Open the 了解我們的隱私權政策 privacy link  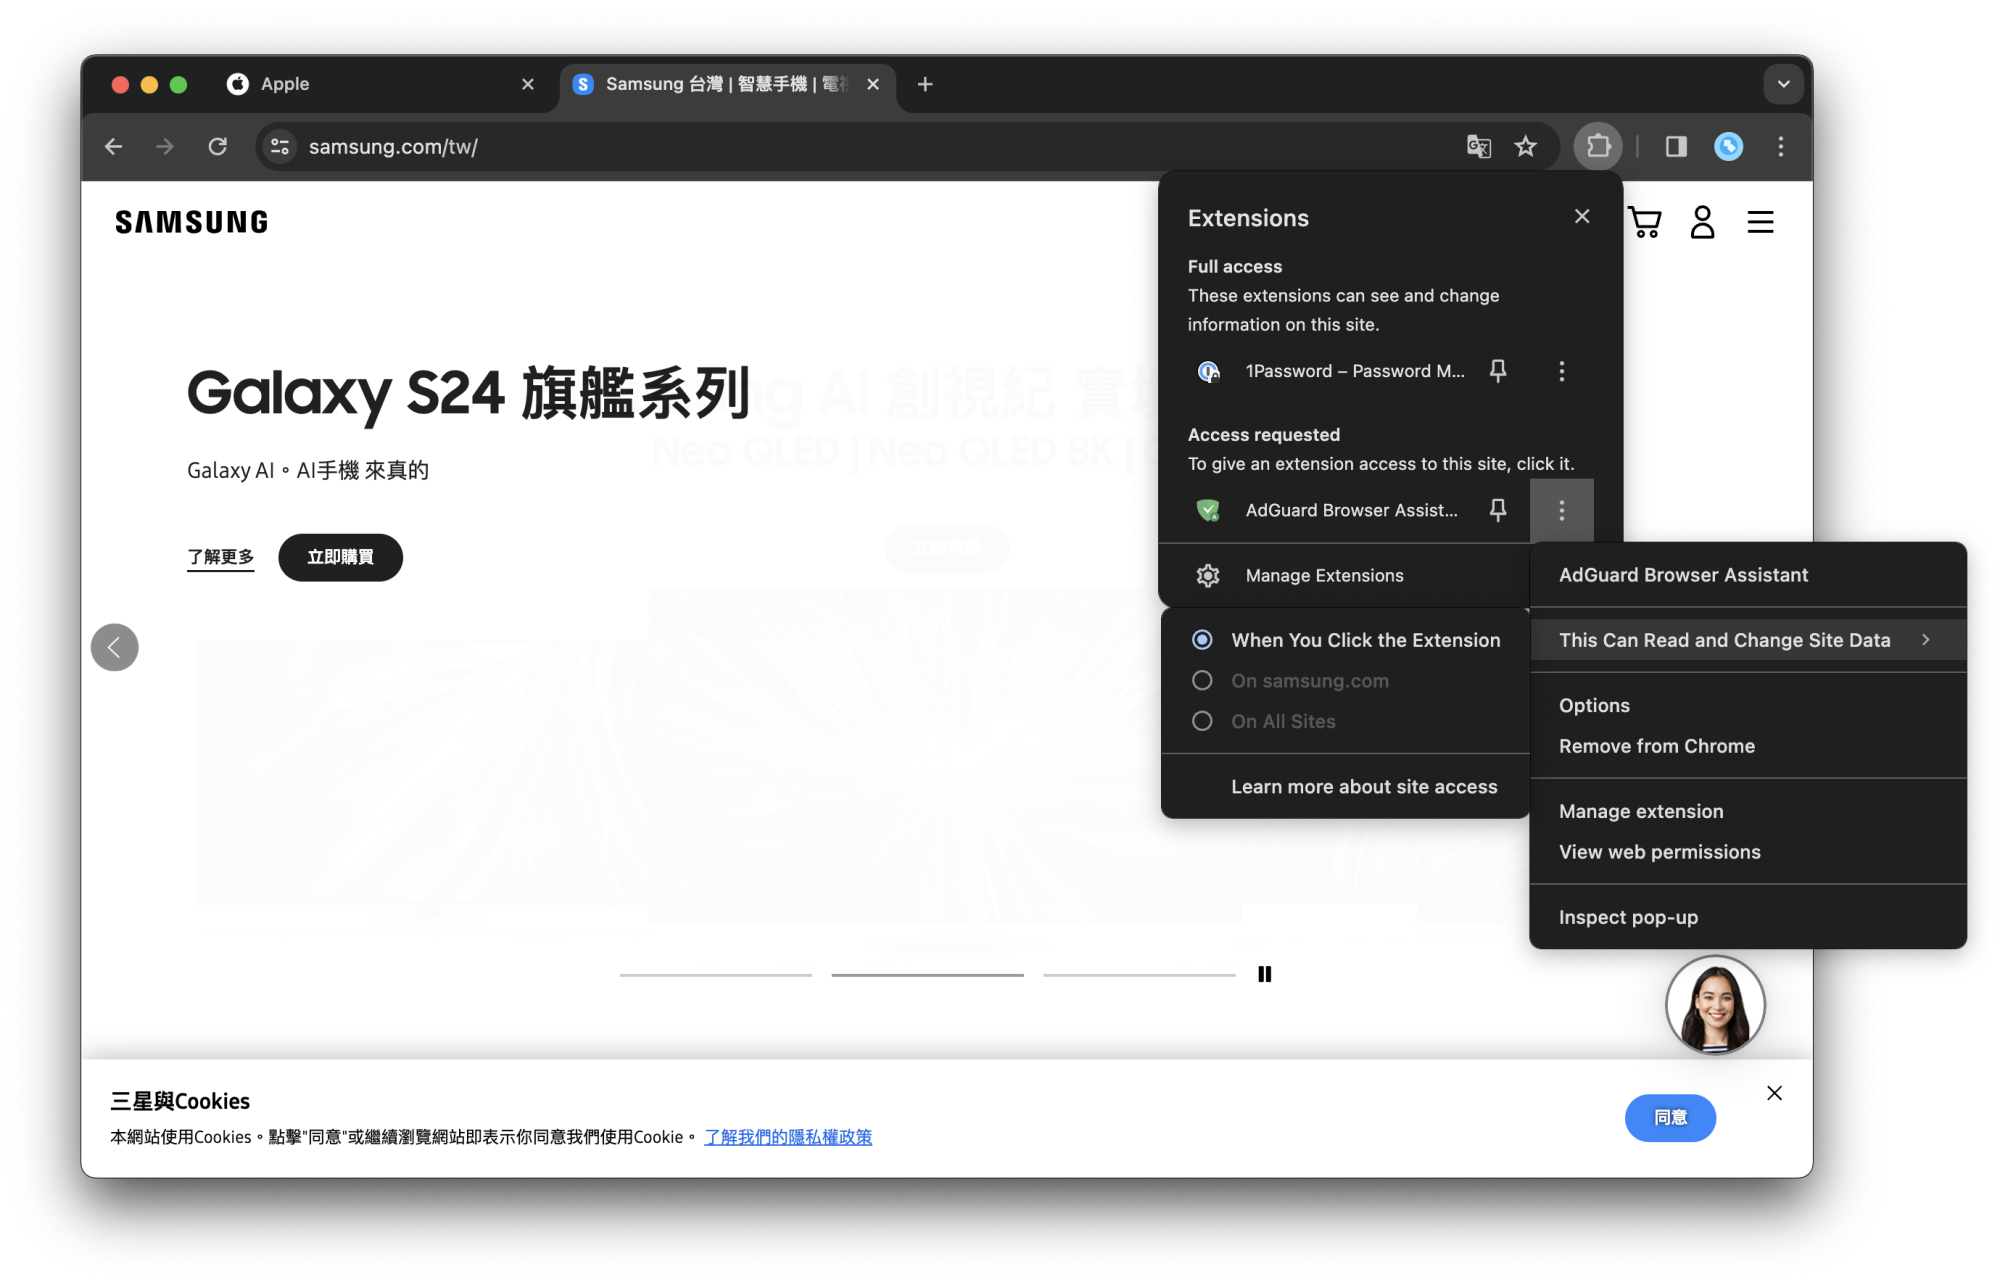[x=788, y=1137]
